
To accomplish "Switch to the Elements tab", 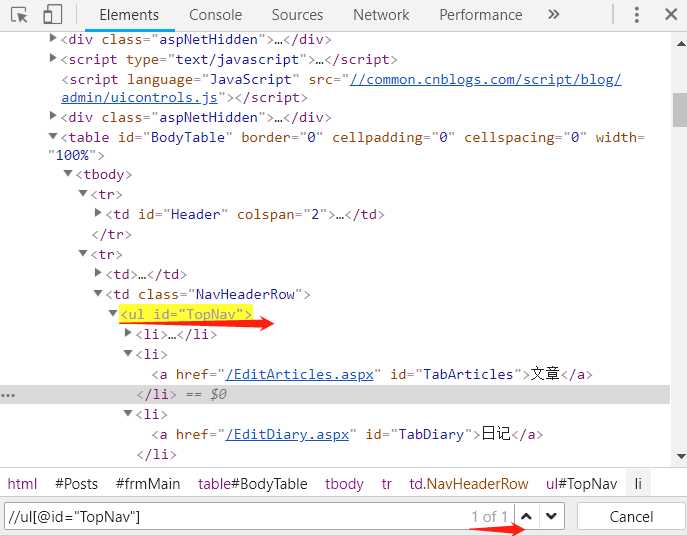I will click(x=129, y=15).
